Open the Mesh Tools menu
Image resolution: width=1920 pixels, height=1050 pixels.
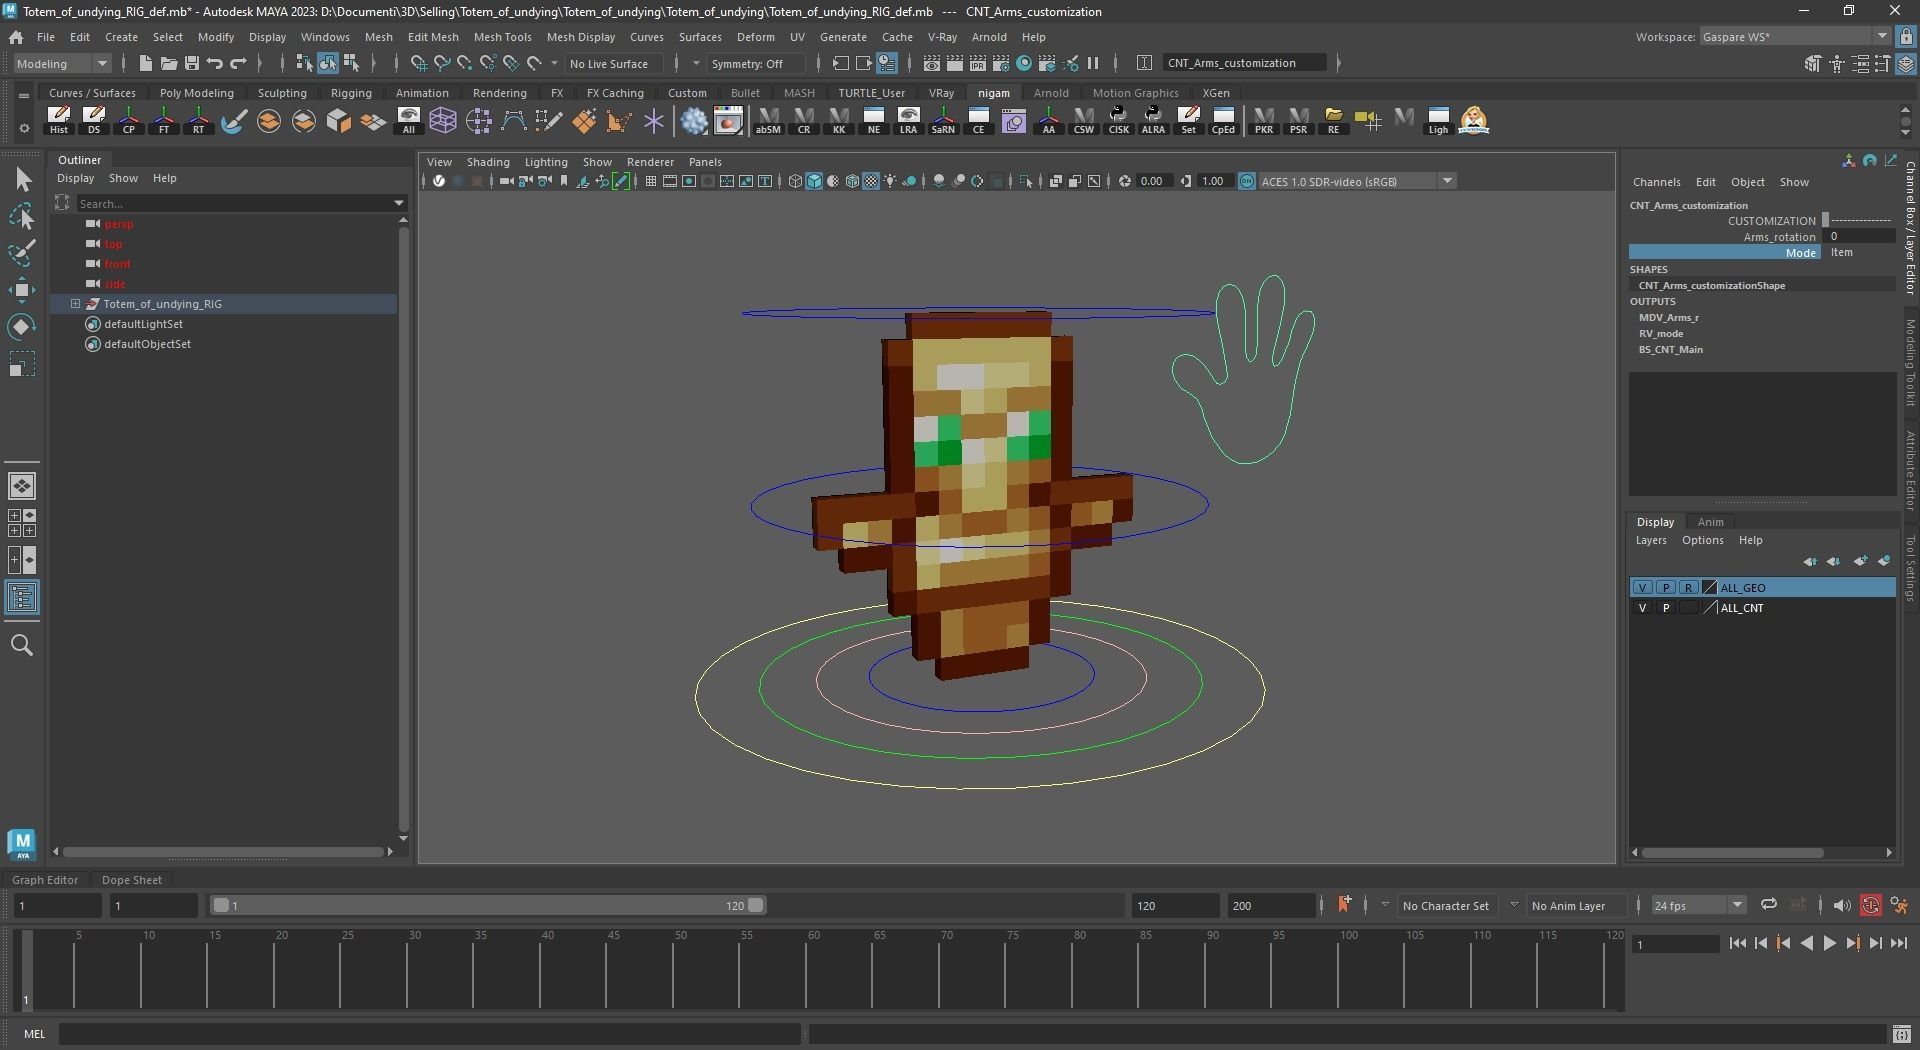point(502,37)
